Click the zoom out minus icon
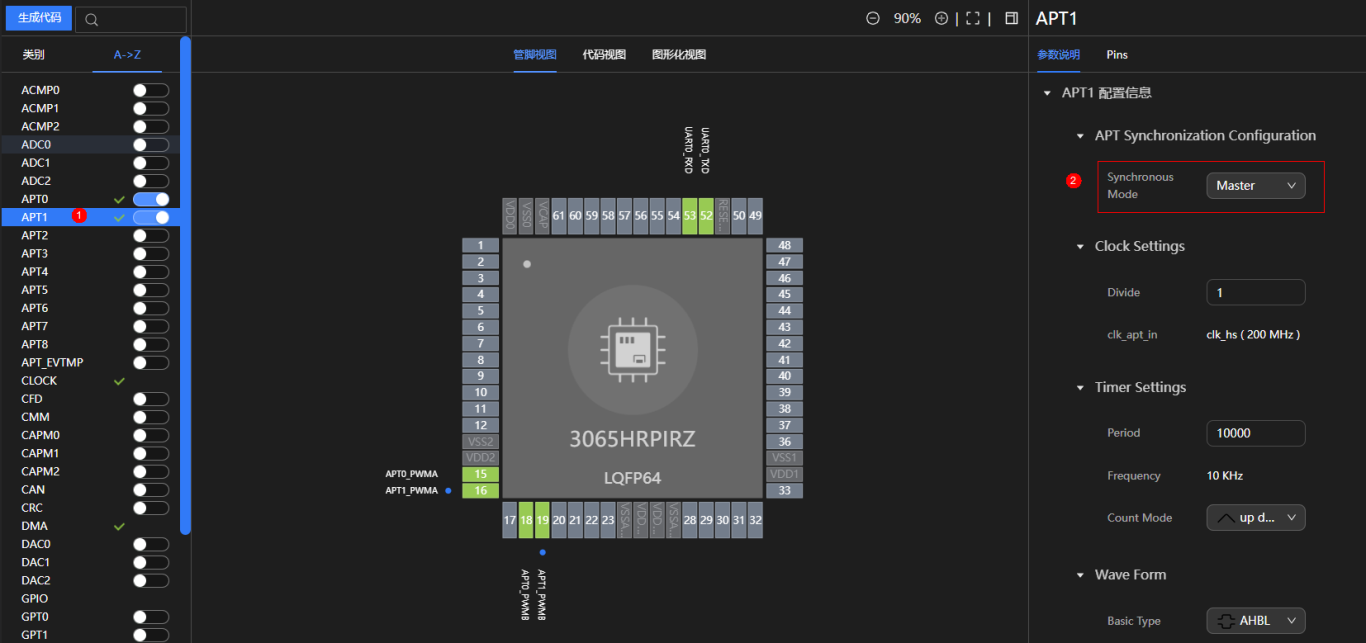The height and width of the screenshot is (643, 1366). [873, 18]
